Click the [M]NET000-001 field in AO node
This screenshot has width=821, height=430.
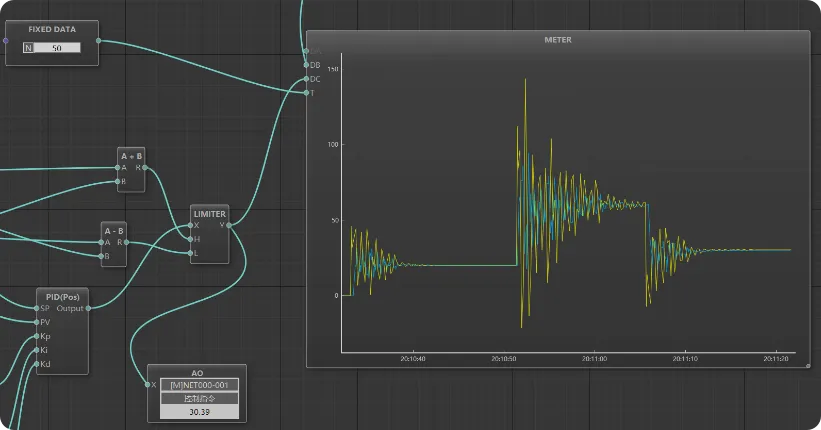pyautogui.click(x=199, y=385)
